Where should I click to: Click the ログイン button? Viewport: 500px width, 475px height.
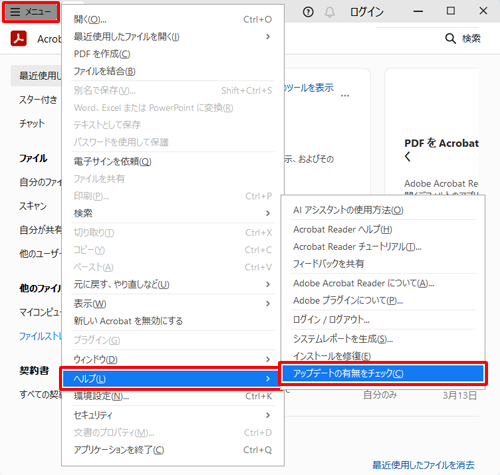pyautogui.click(x=367, y=12)
